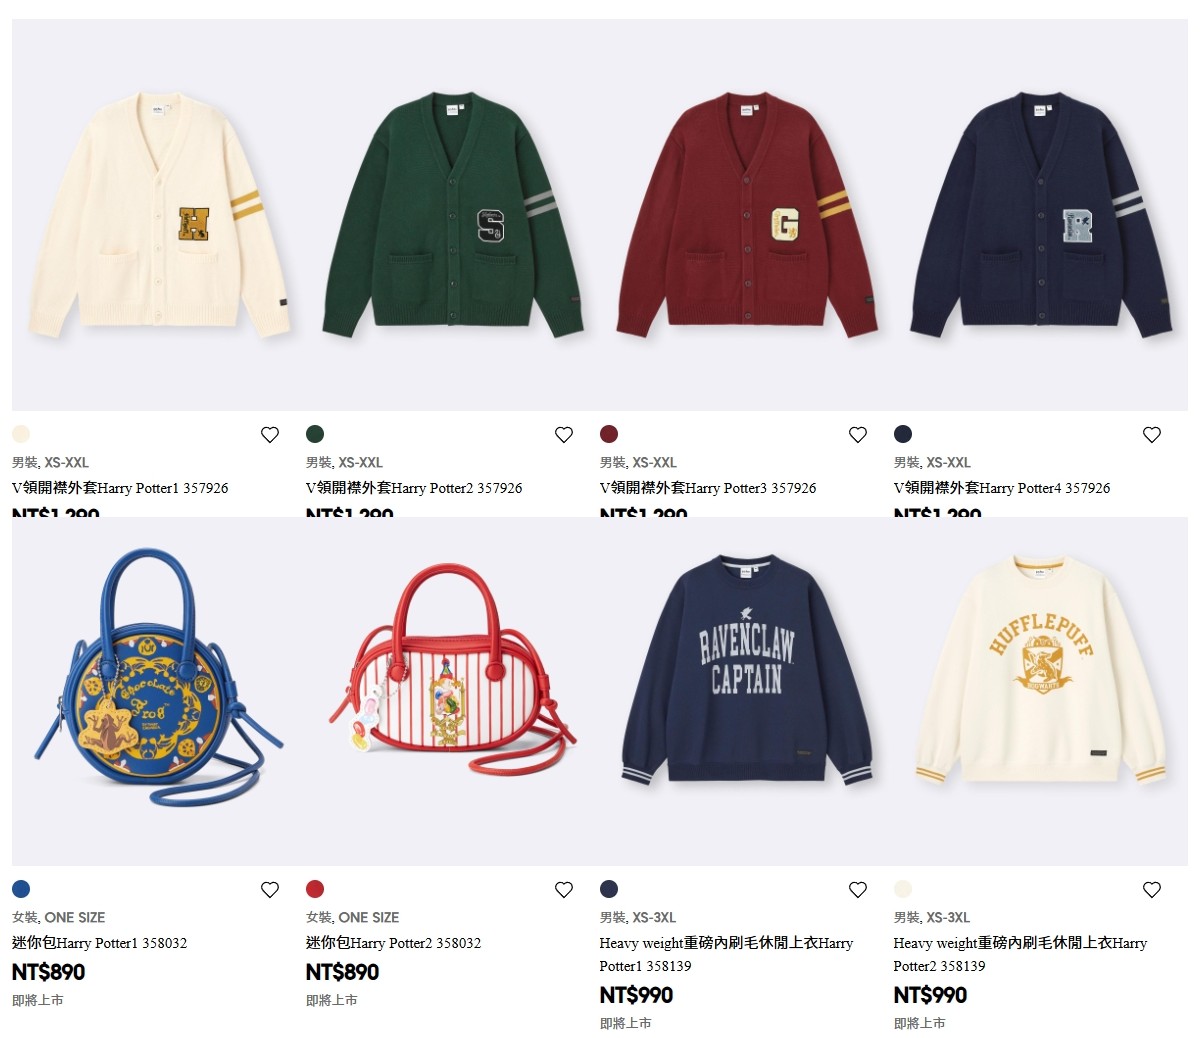The width and height of the screenshot is (1201, 1038).
Task: Favorite the Hufflepuff sweatshirt heart icon
Action: 1152,890
